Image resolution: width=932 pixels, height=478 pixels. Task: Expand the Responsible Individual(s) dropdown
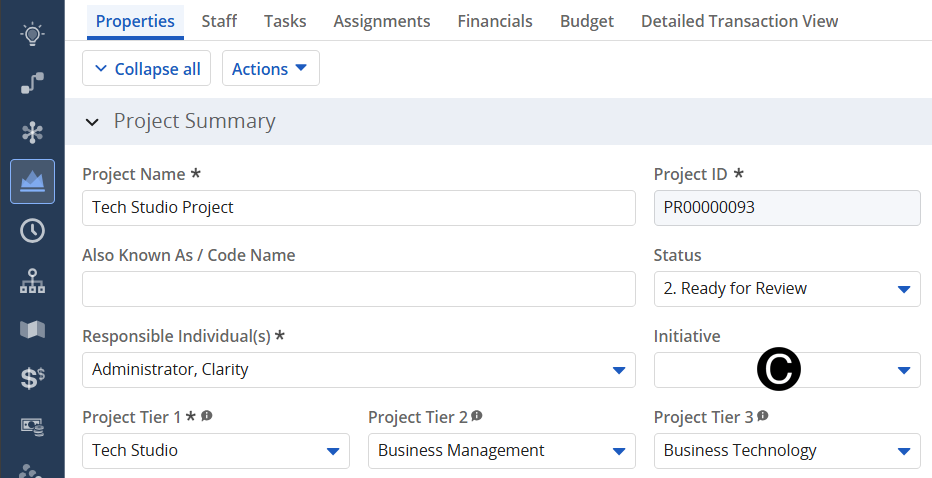coord(617,370)
